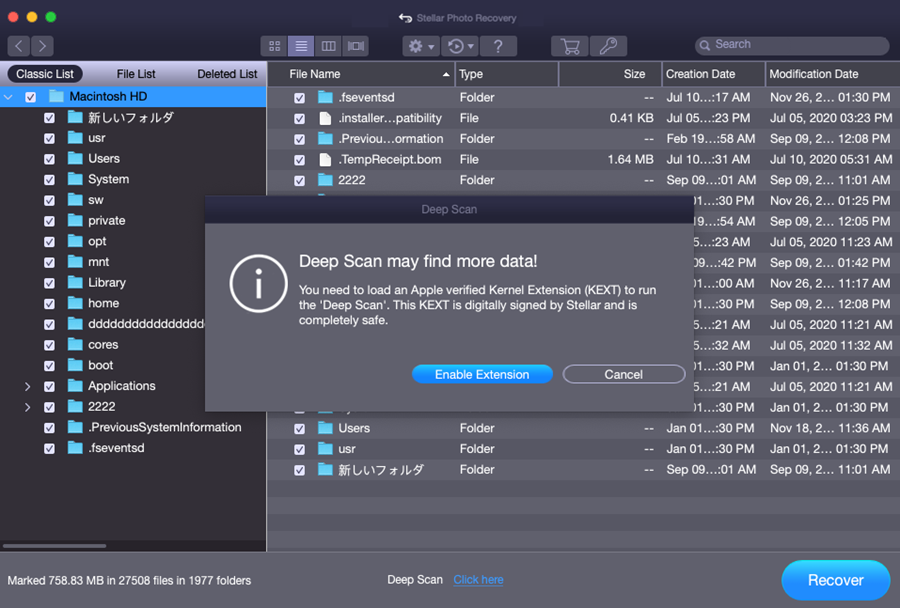The width and height of the screenshot is (900, 608).
Task: Expand the Applications folder in the tree
Action: coord(28,386)
